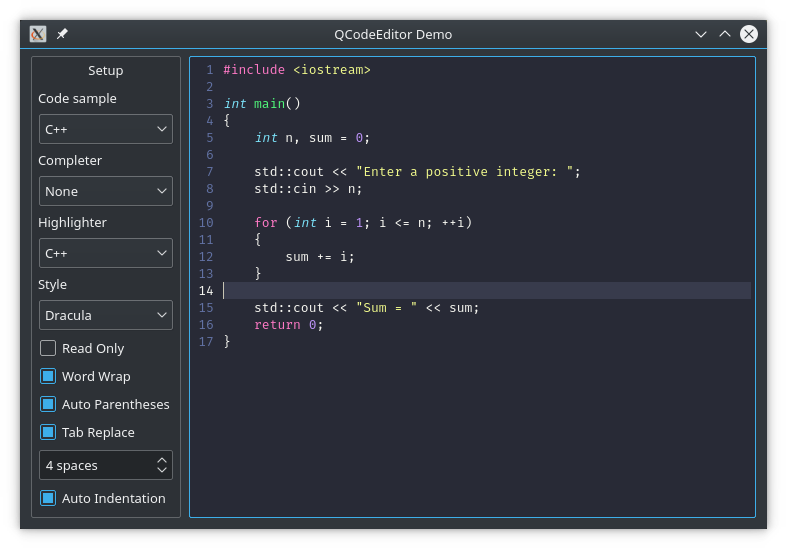
Task: Click the #include <iostream> line
Action: coord(297,70)
